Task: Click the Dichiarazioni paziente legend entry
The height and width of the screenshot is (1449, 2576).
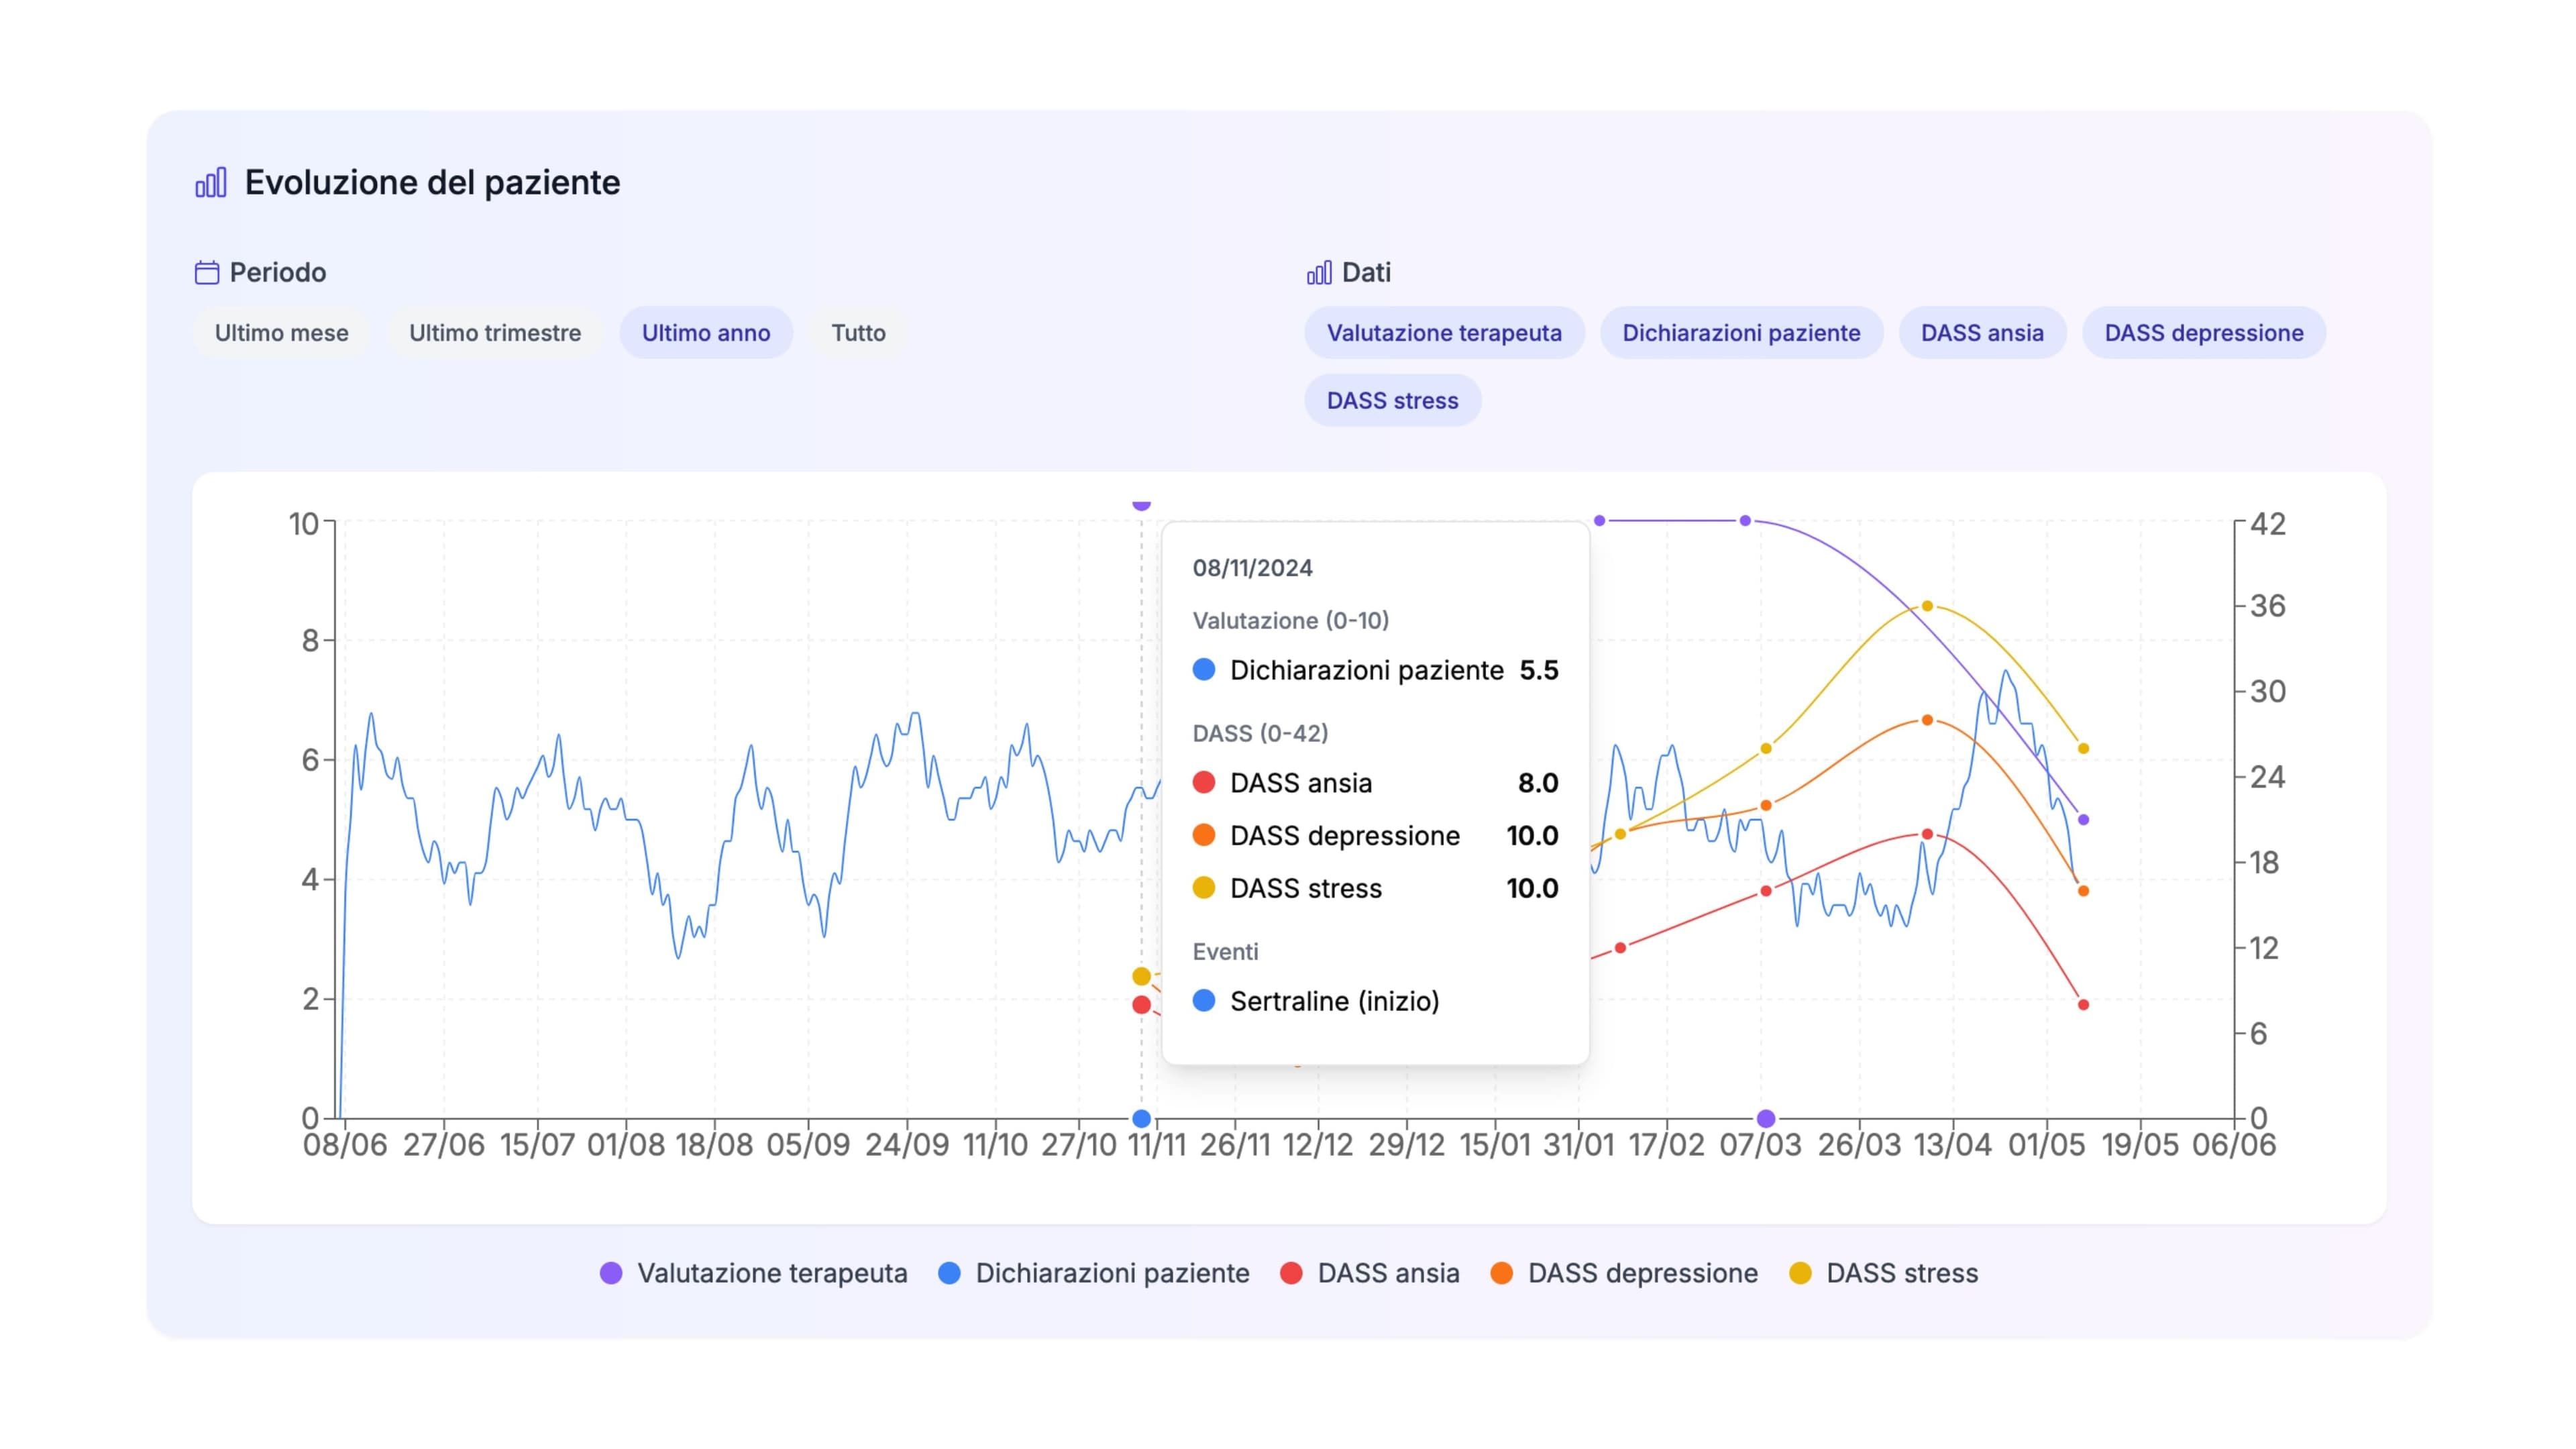Action: coord(1094,1273)
